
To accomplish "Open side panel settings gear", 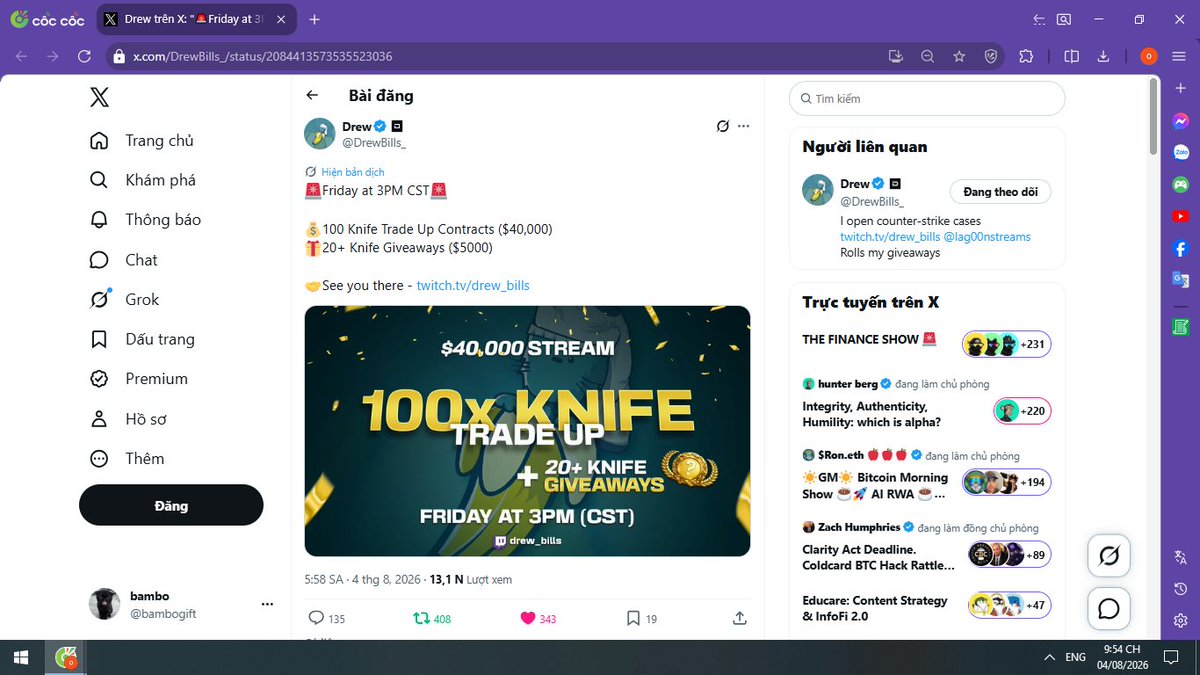I will (1181, 620).
